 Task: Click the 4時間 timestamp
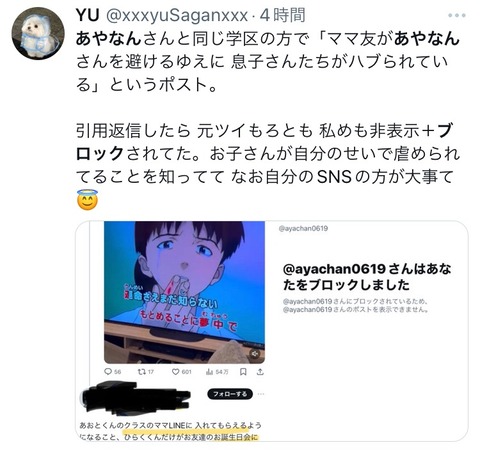point(283,15)
